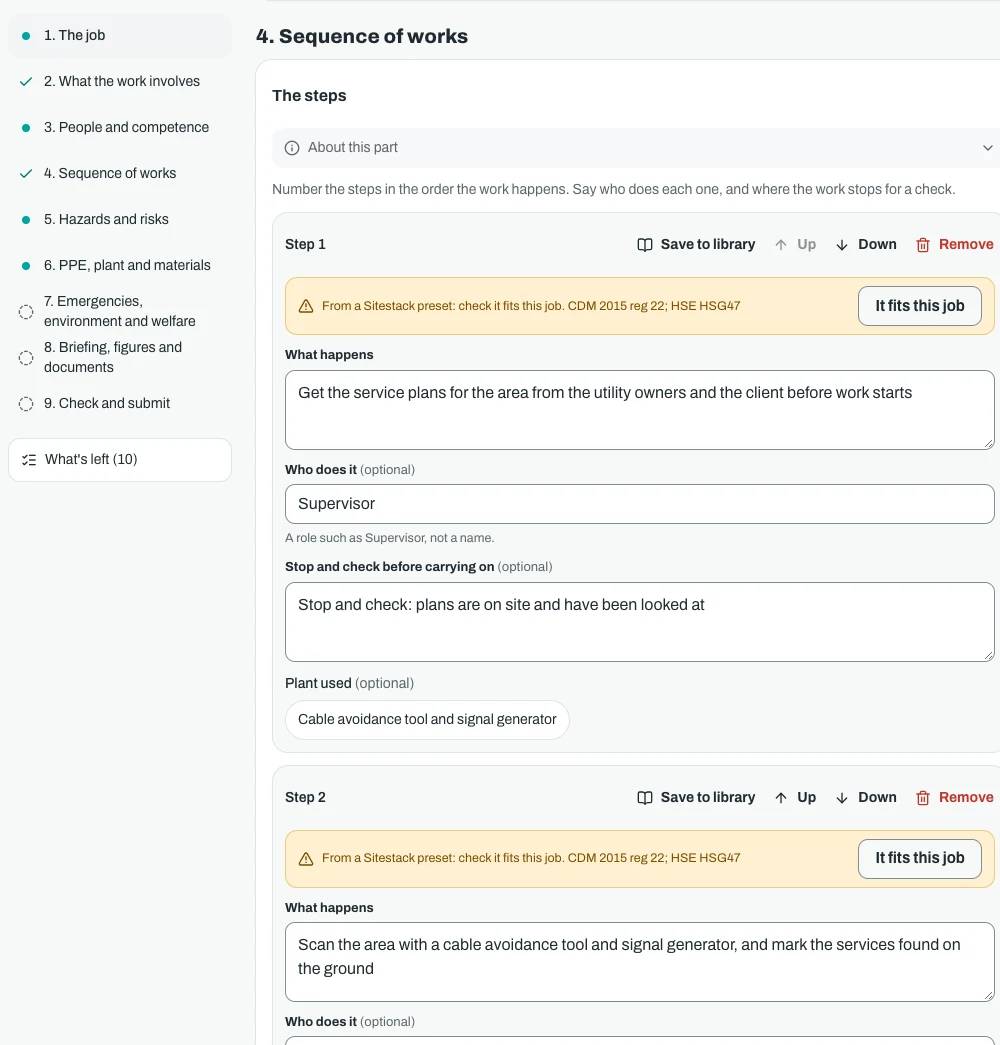Open 3. People and competence section
This screenshot has width=1000, height=1045.
tap(120, 127)
